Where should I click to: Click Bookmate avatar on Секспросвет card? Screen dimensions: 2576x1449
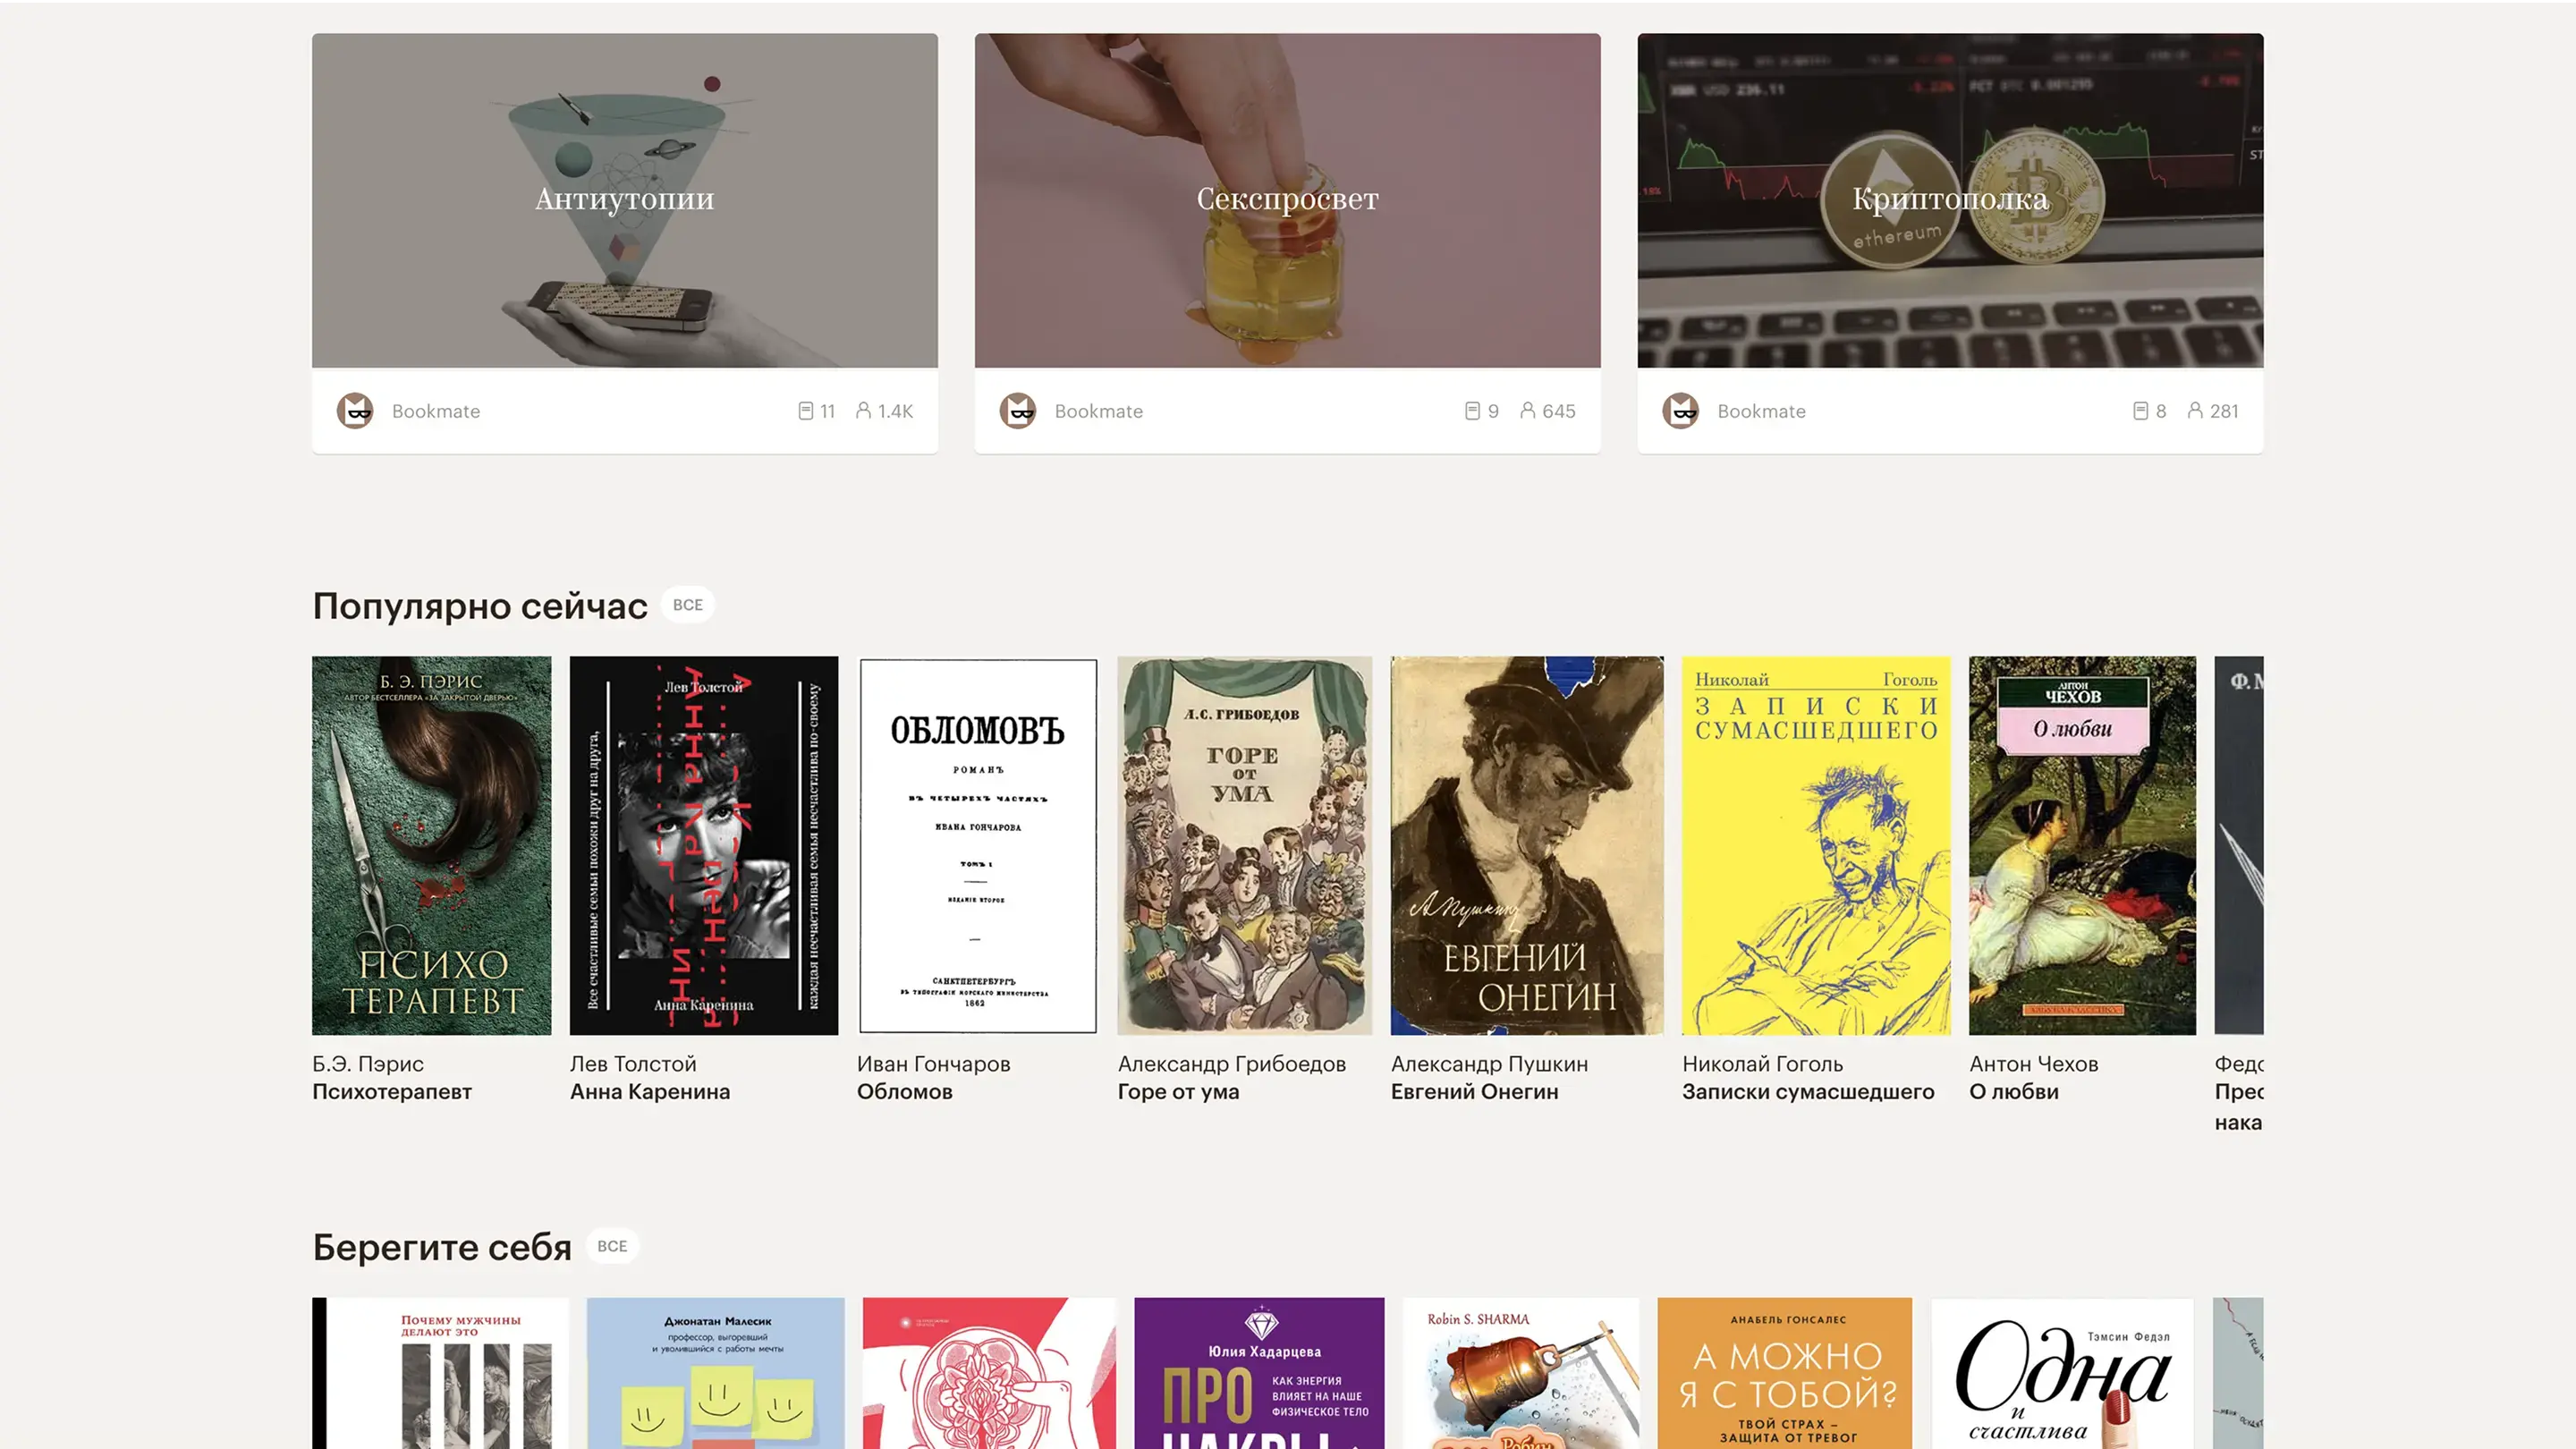coord(1018,411)
